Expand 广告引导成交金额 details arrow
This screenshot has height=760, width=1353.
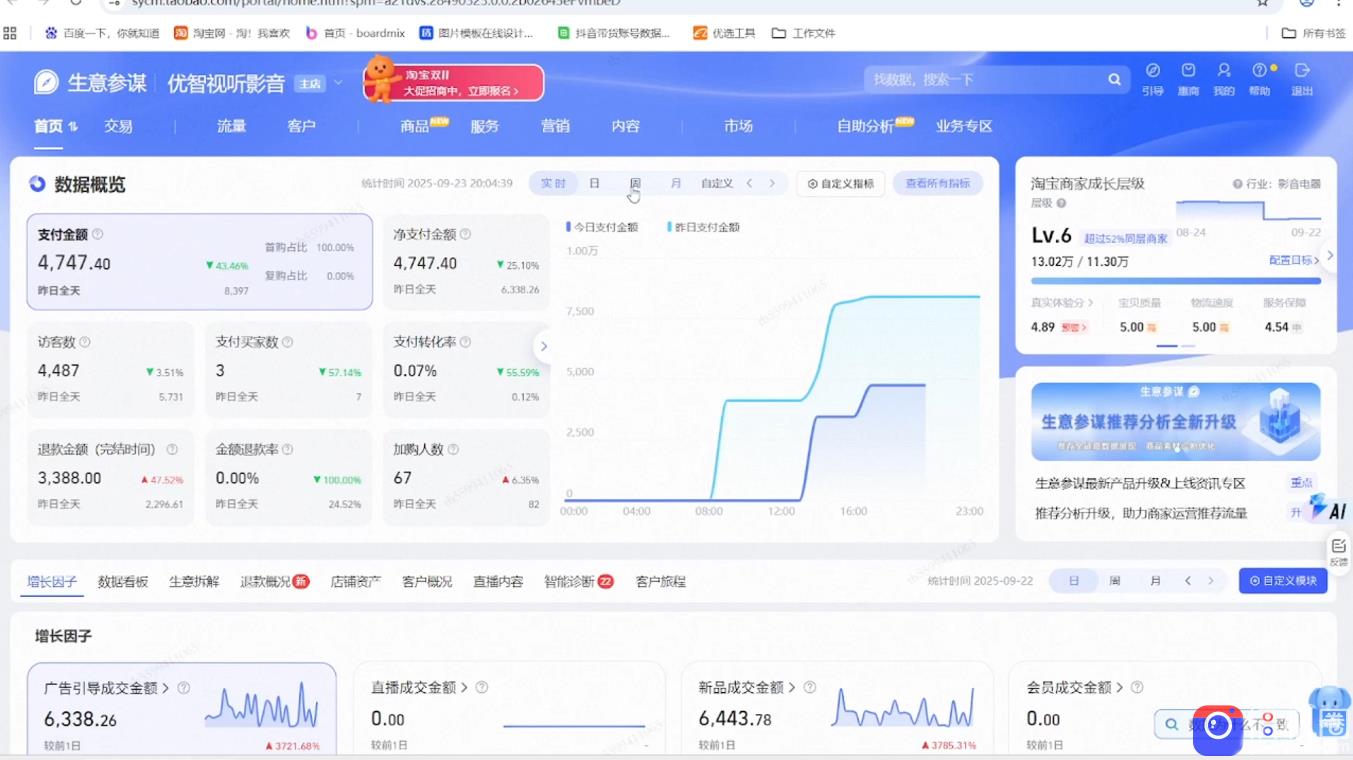(165, 688)
